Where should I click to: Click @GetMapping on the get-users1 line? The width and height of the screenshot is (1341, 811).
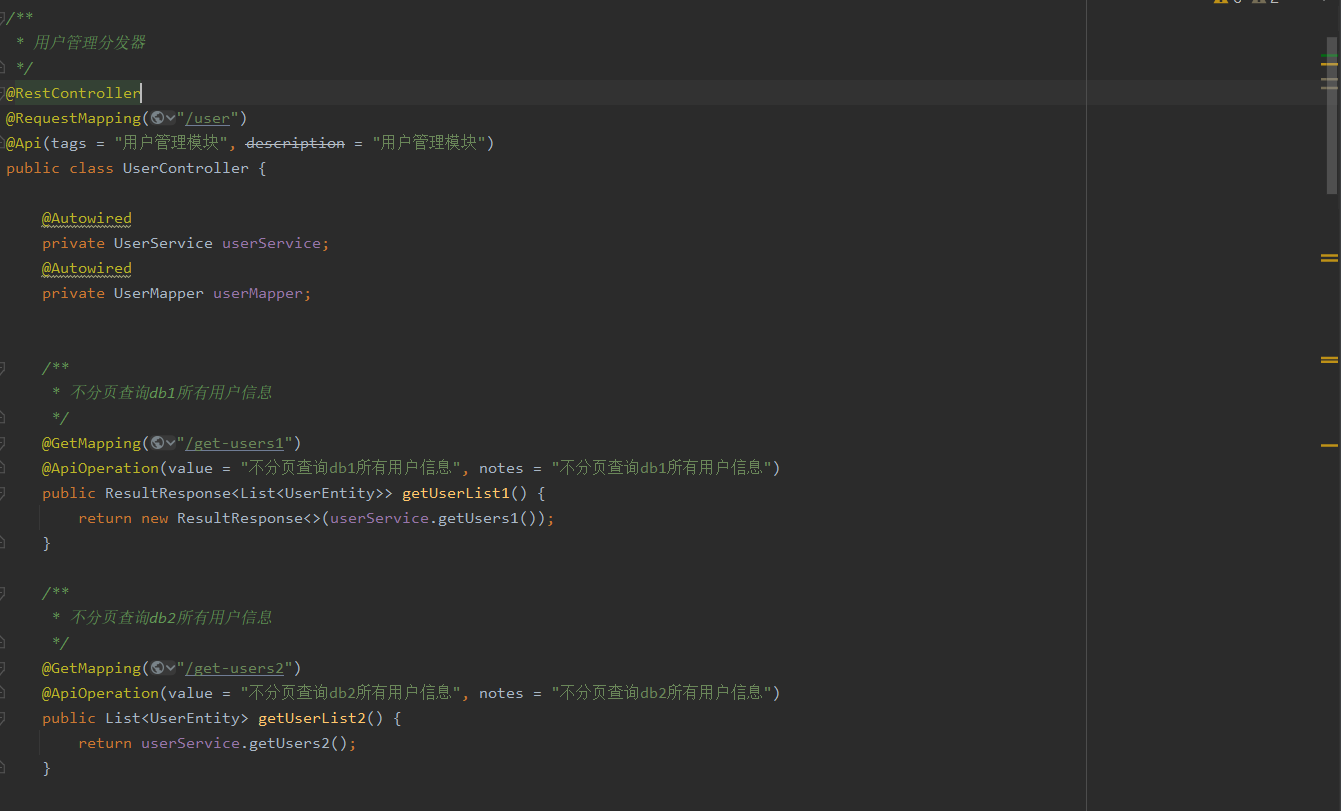(91, 443)
